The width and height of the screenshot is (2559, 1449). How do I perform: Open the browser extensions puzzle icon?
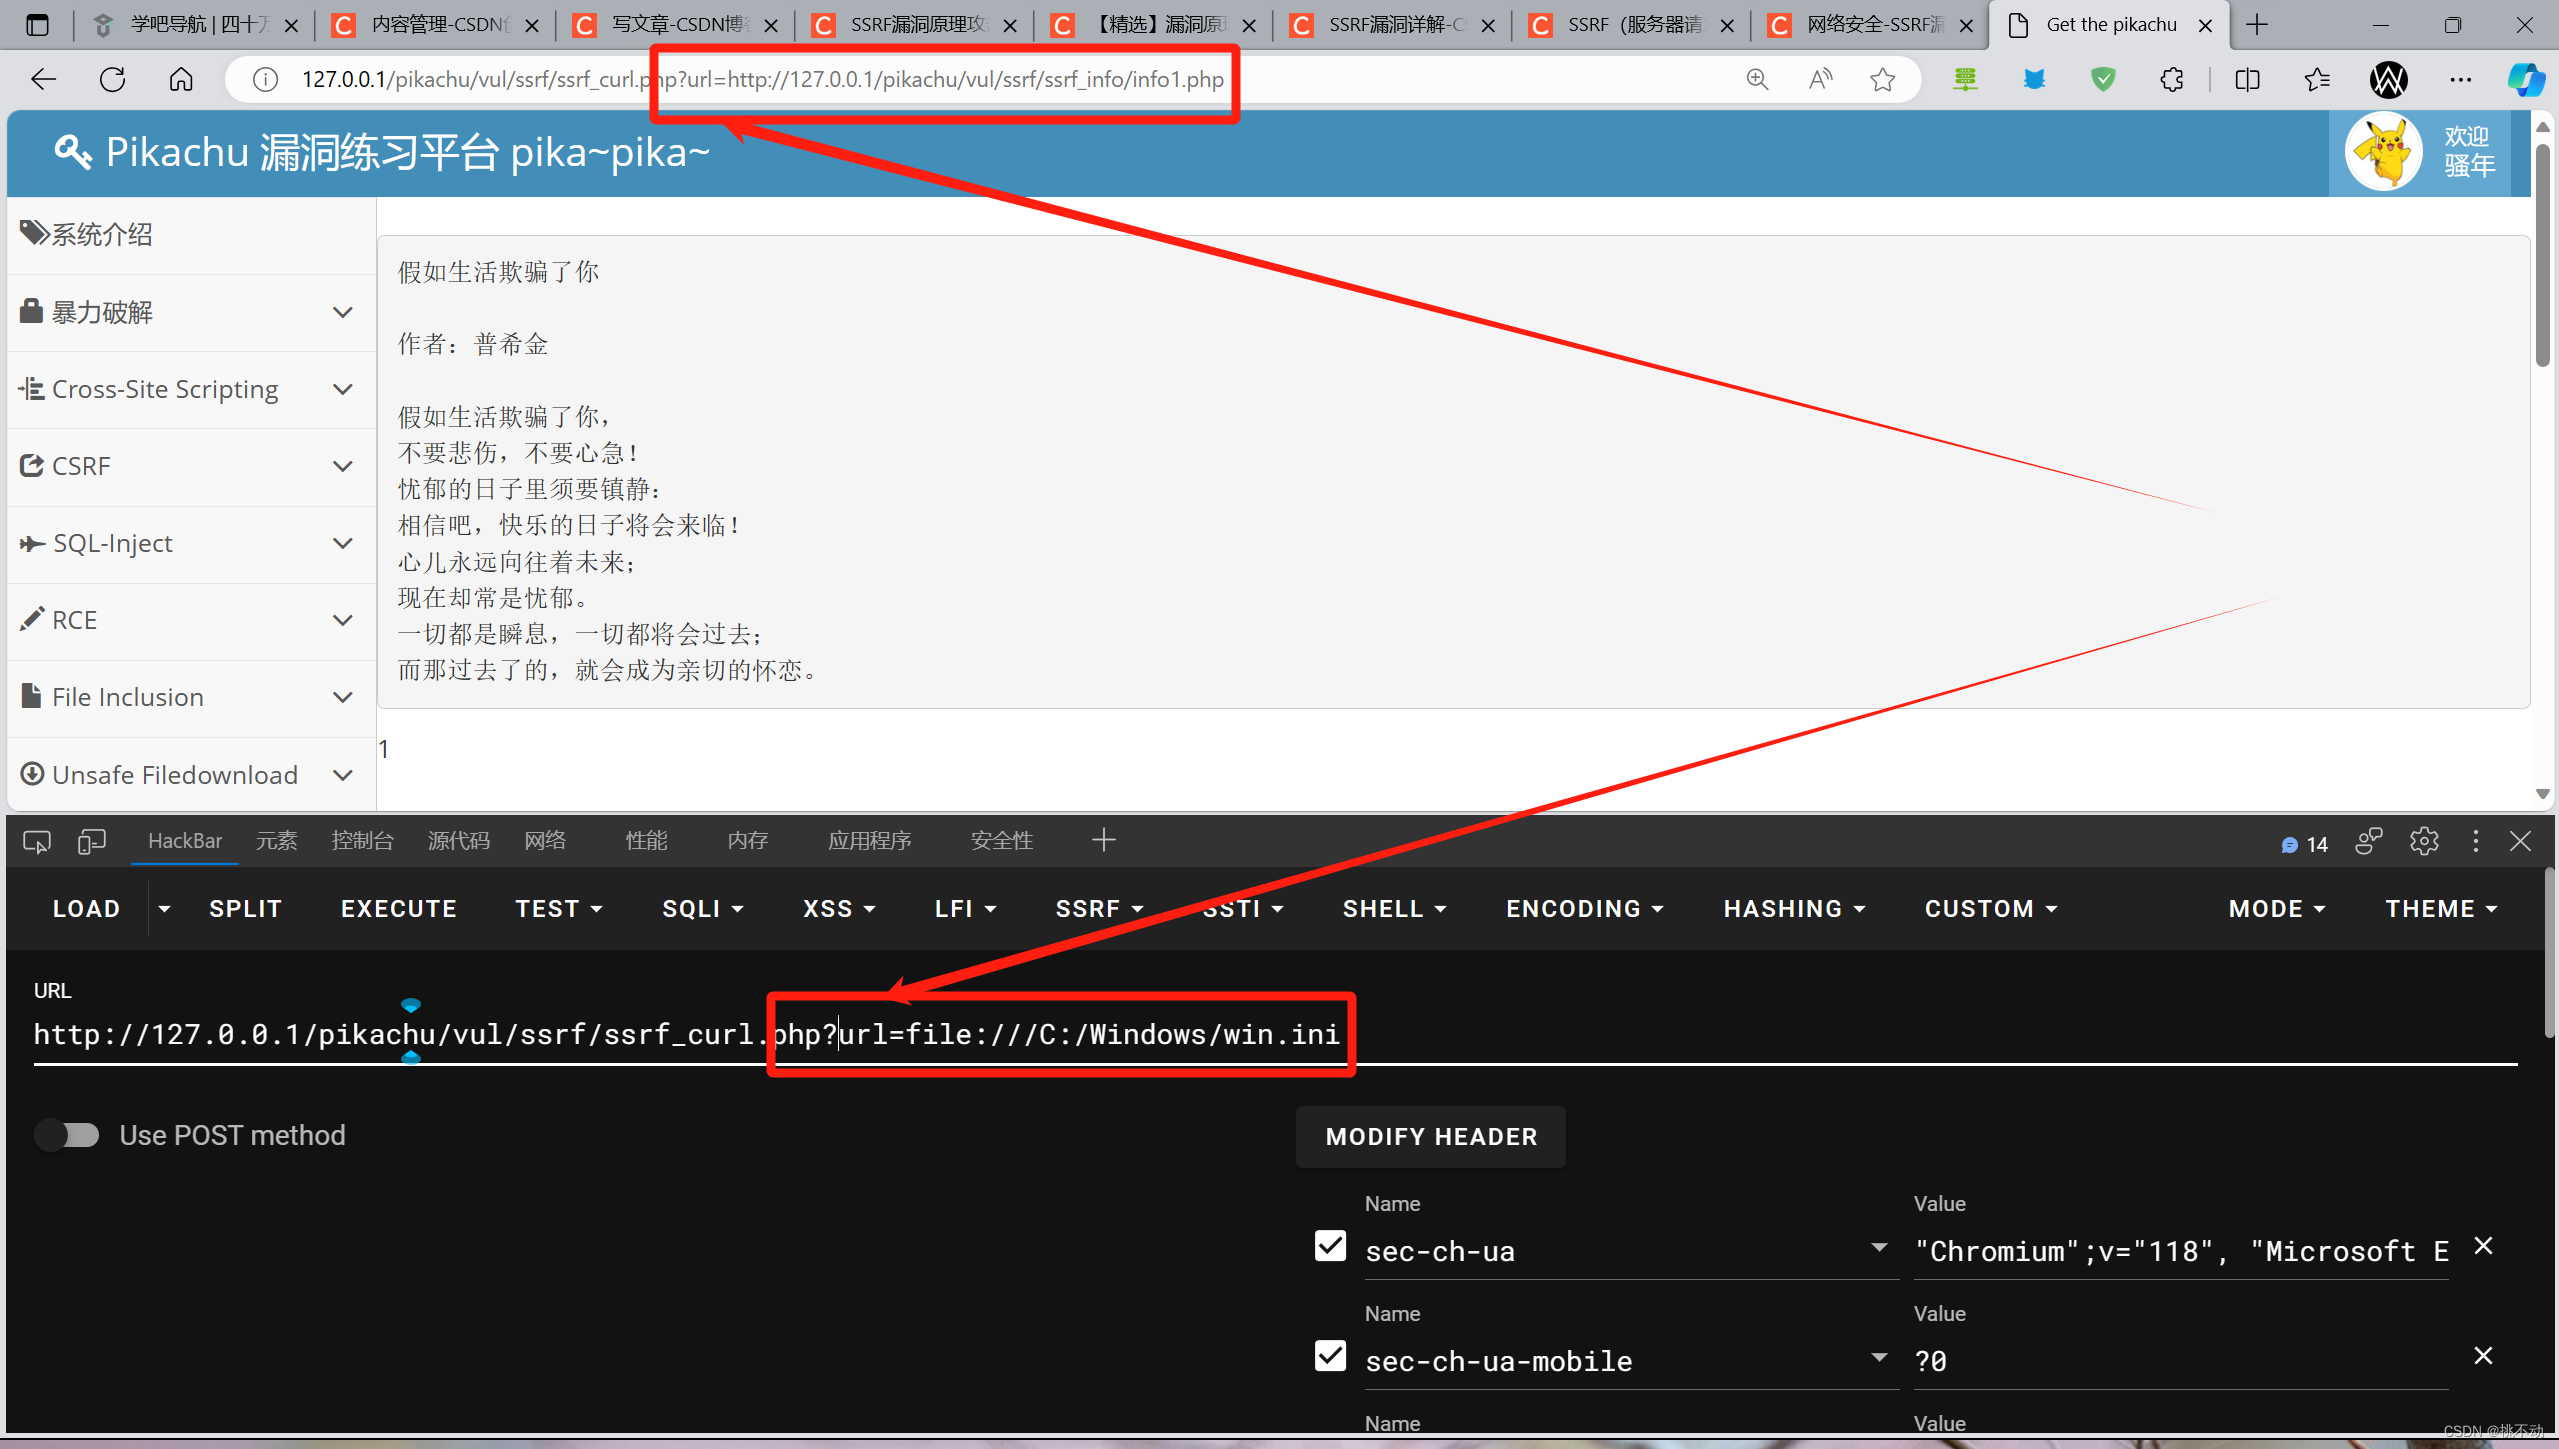tap(2171, 80)
